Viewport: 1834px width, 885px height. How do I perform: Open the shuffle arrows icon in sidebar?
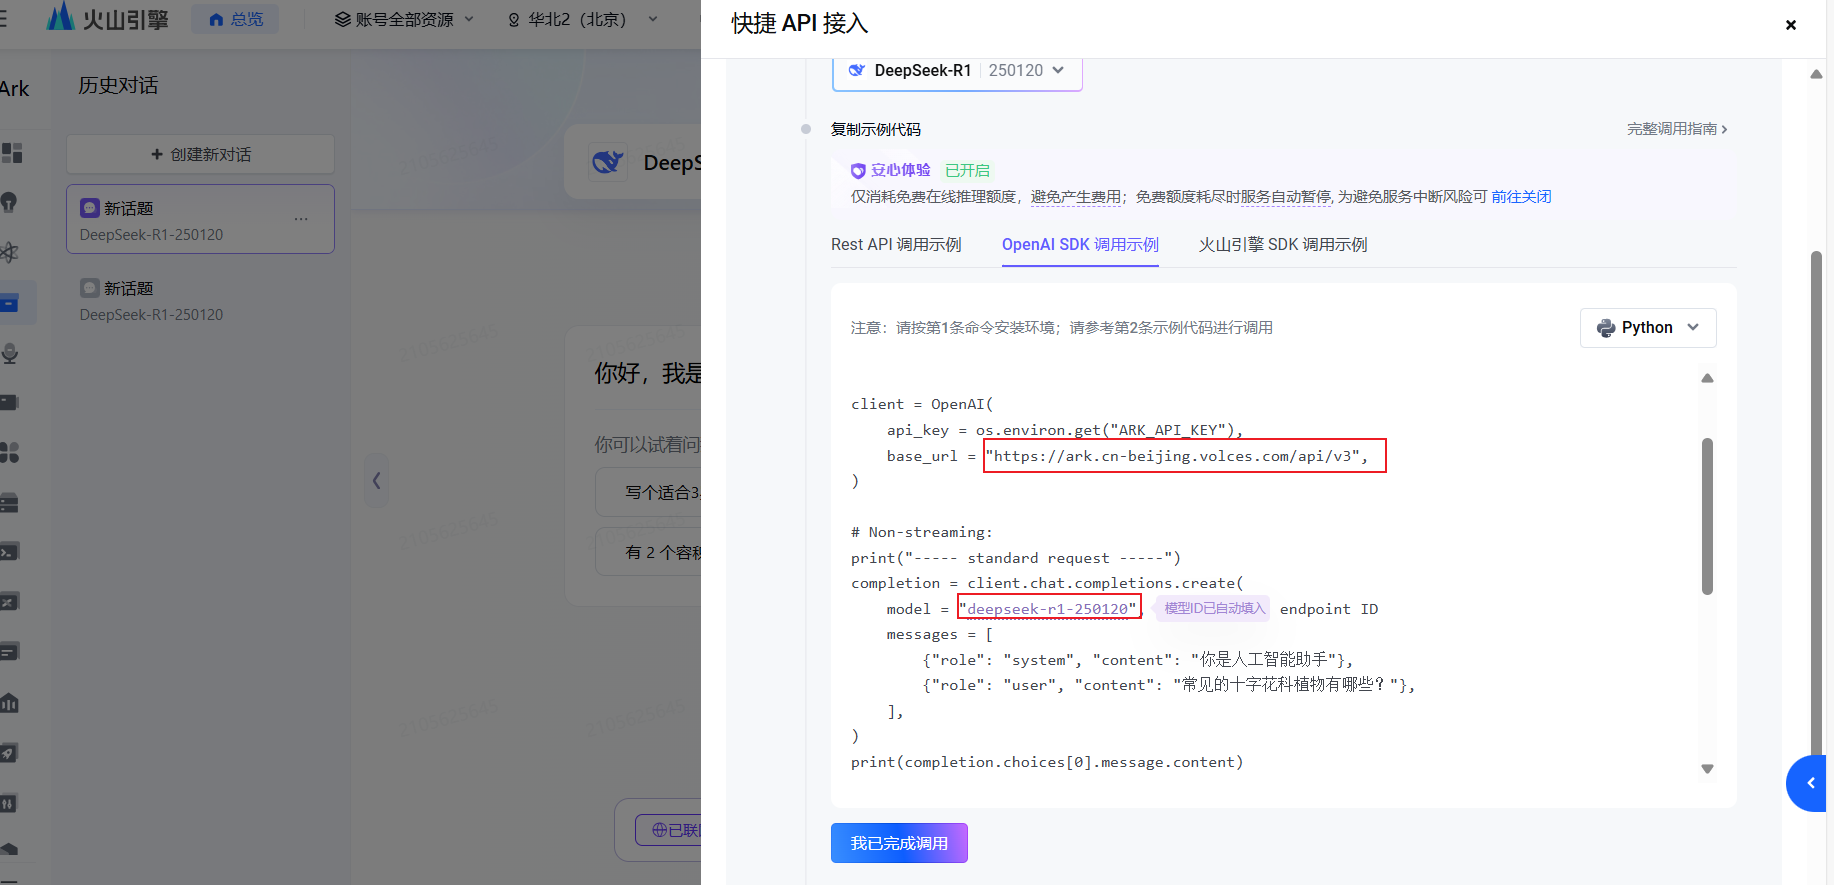(x=9, y=602)
